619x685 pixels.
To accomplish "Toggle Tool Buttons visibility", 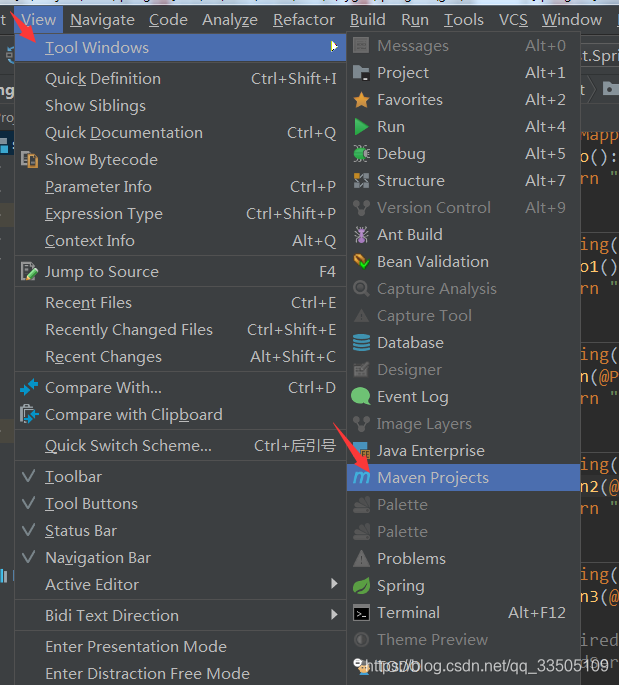I will click(x=180, y=504).
